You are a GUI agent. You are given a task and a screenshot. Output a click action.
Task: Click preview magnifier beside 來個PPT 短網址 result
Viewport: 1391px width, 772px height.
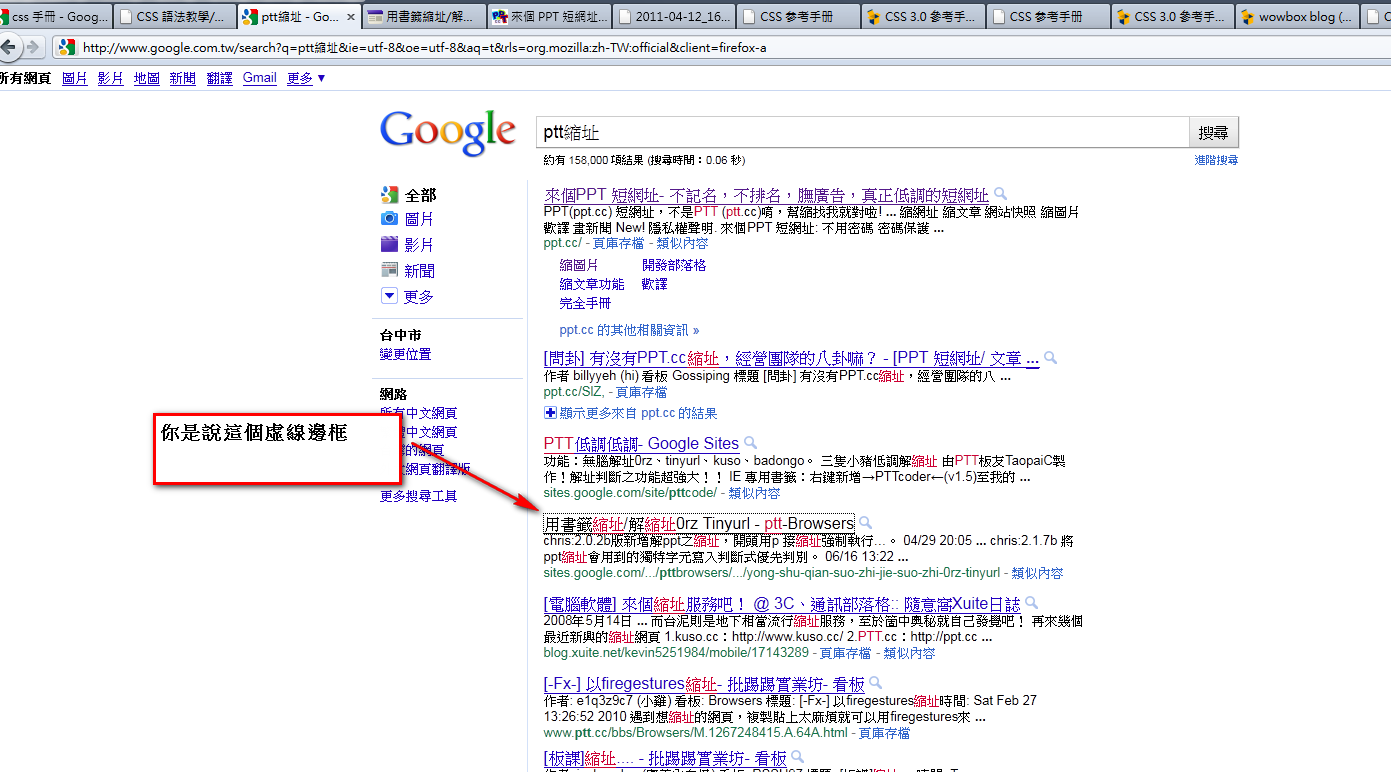click(x=1000, y=195)
